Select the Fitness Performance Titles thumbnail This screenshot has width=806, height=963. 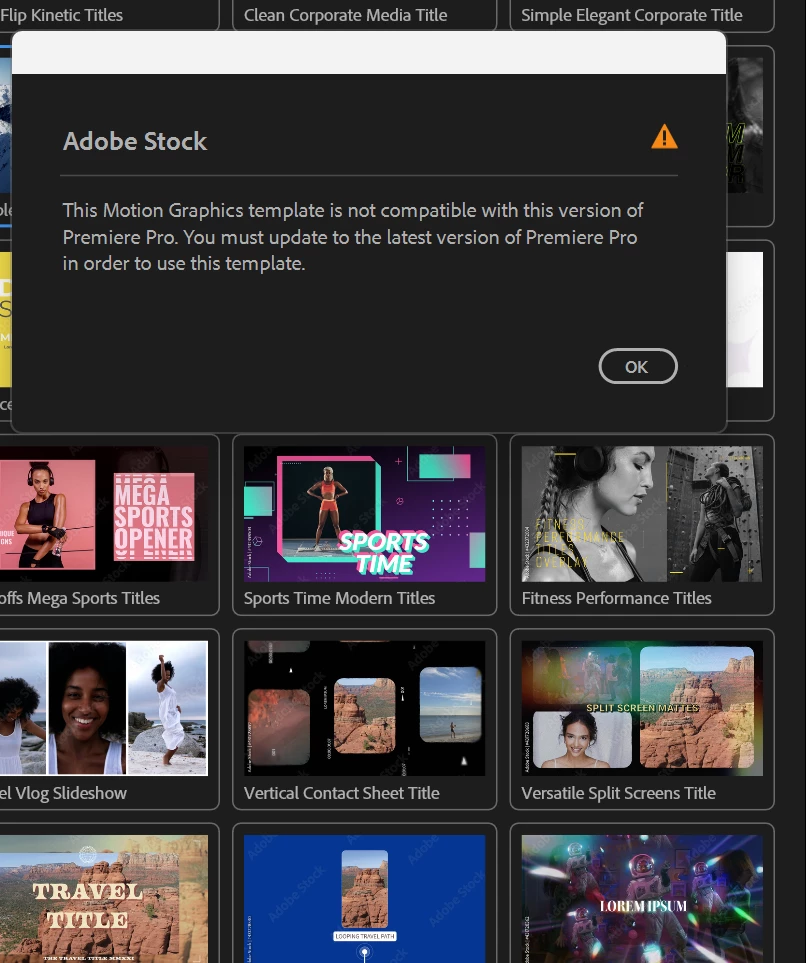click(642, 513)
